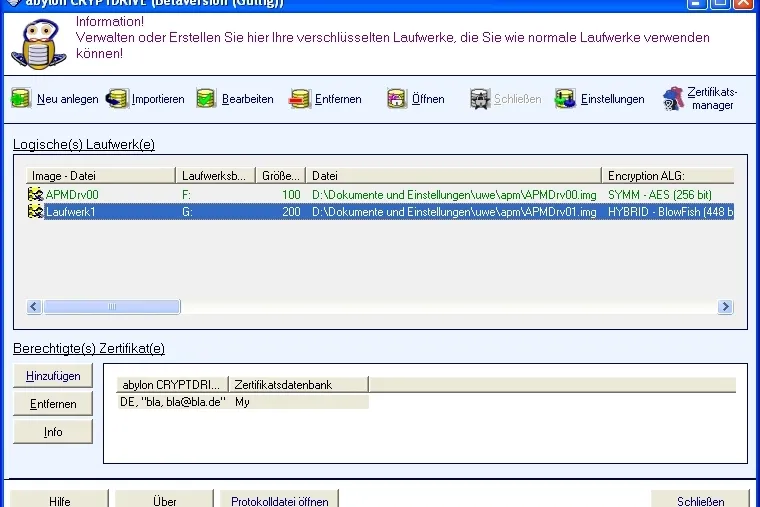Click the Importieren label in toolbar

pos(158,99)
